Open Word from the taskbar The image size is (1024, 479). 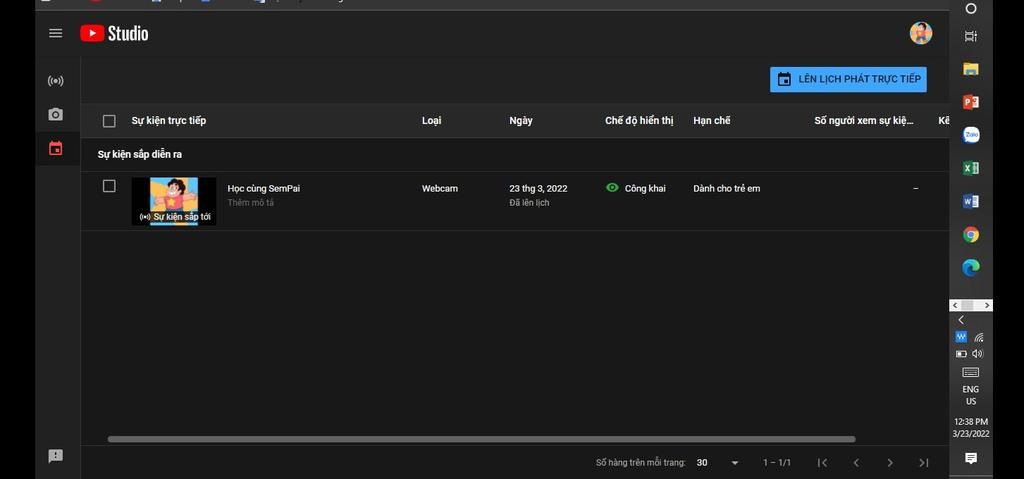[971, 201]
